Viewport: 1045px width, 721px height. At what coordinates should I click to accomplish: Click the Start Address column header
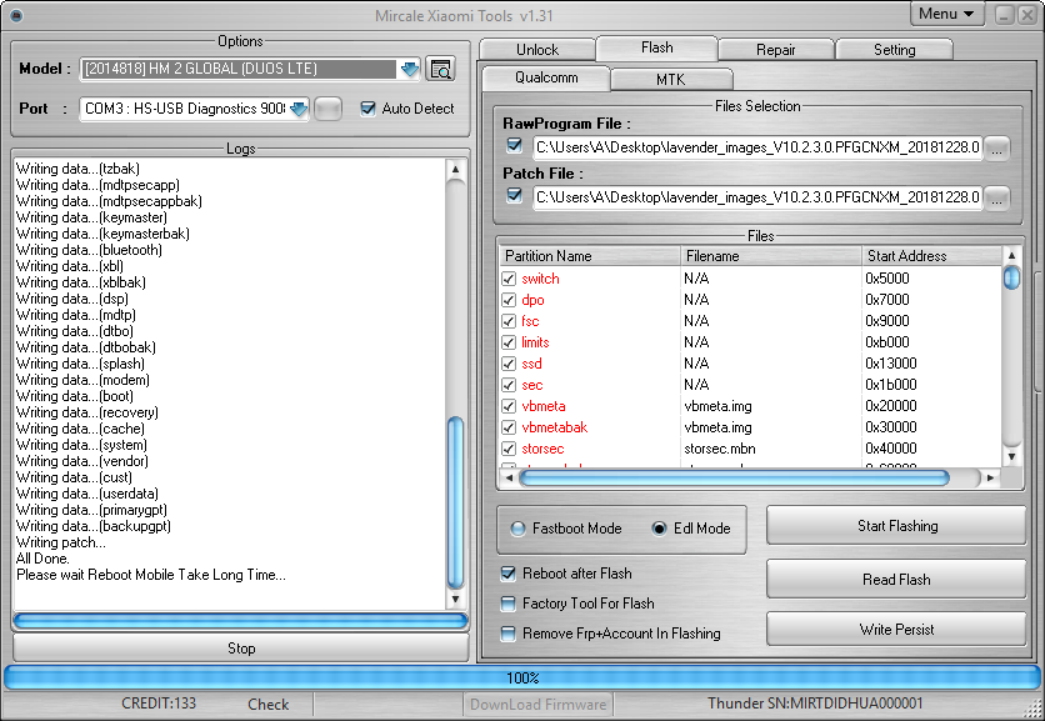pyautogui.click(x=932, y=256)
